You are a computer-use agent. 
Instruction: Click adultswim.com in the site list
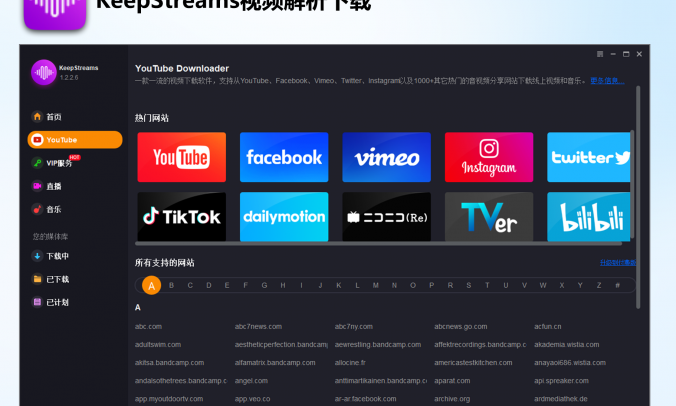tap(158, 345)
